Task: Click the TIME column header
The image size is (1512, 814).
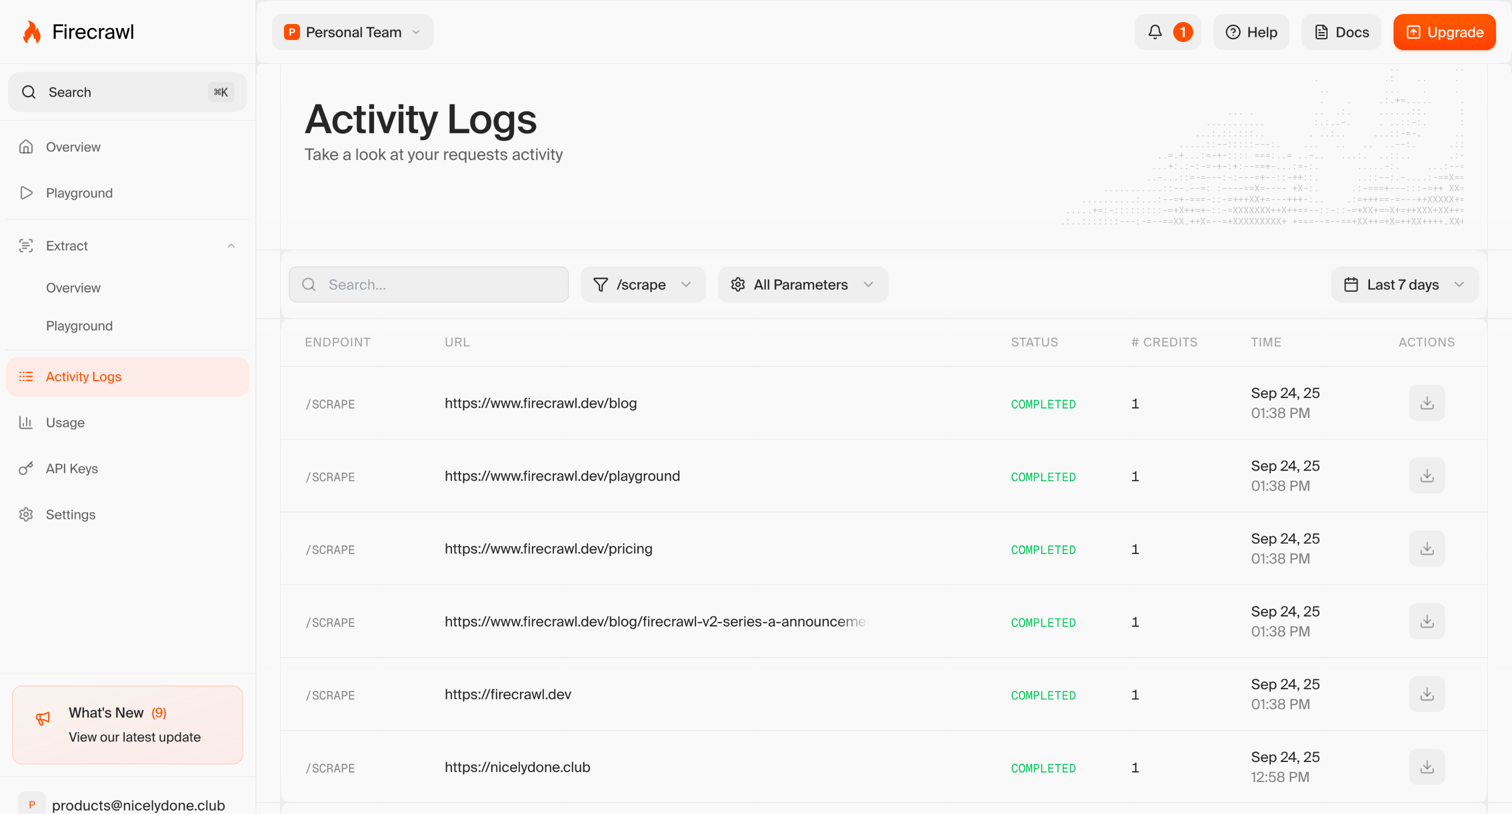Action: pos(1266,342)
